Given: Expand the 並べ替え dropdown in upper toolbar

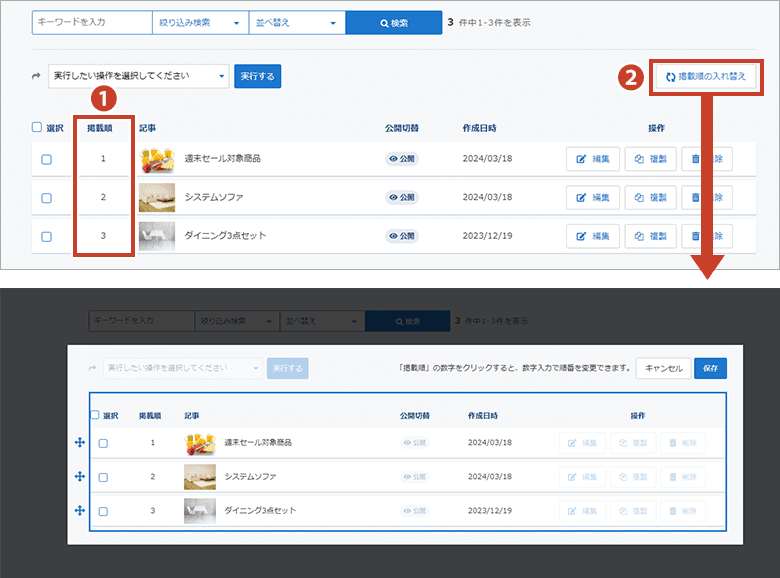Looking at the screenshot, I should (295, 22).
